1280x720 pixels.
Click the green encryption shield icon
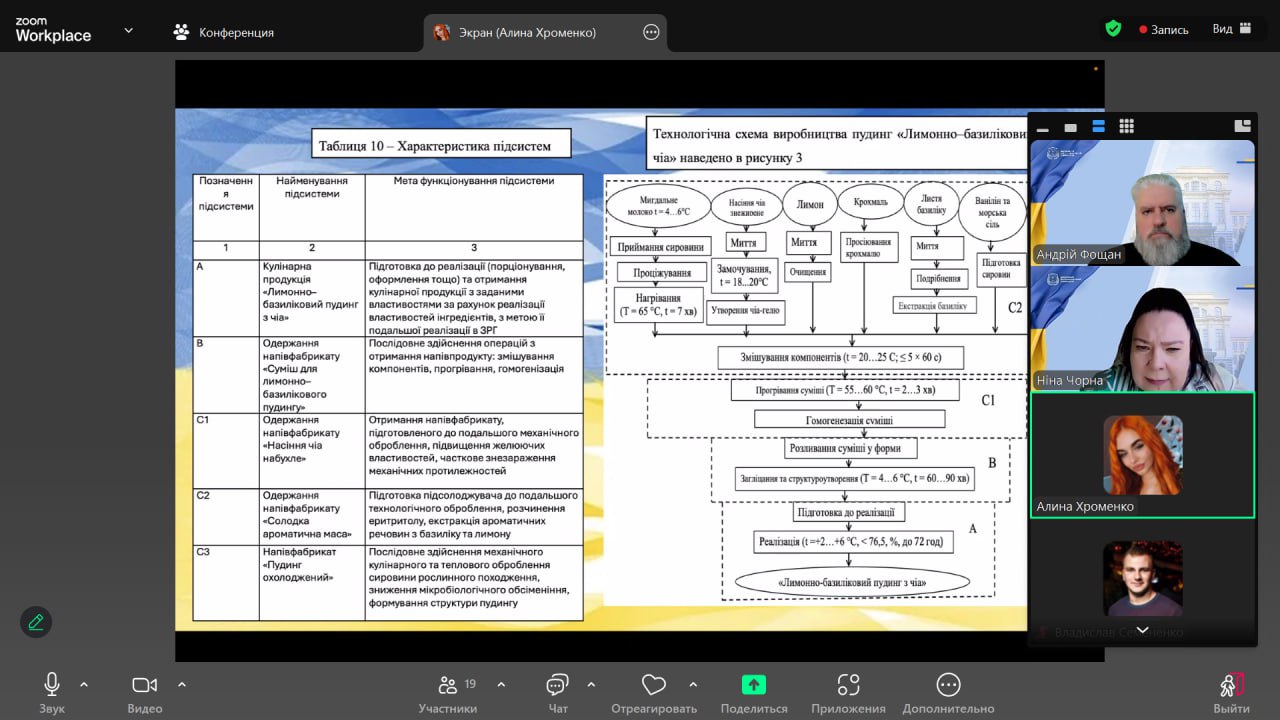[x=1113, y=29]
